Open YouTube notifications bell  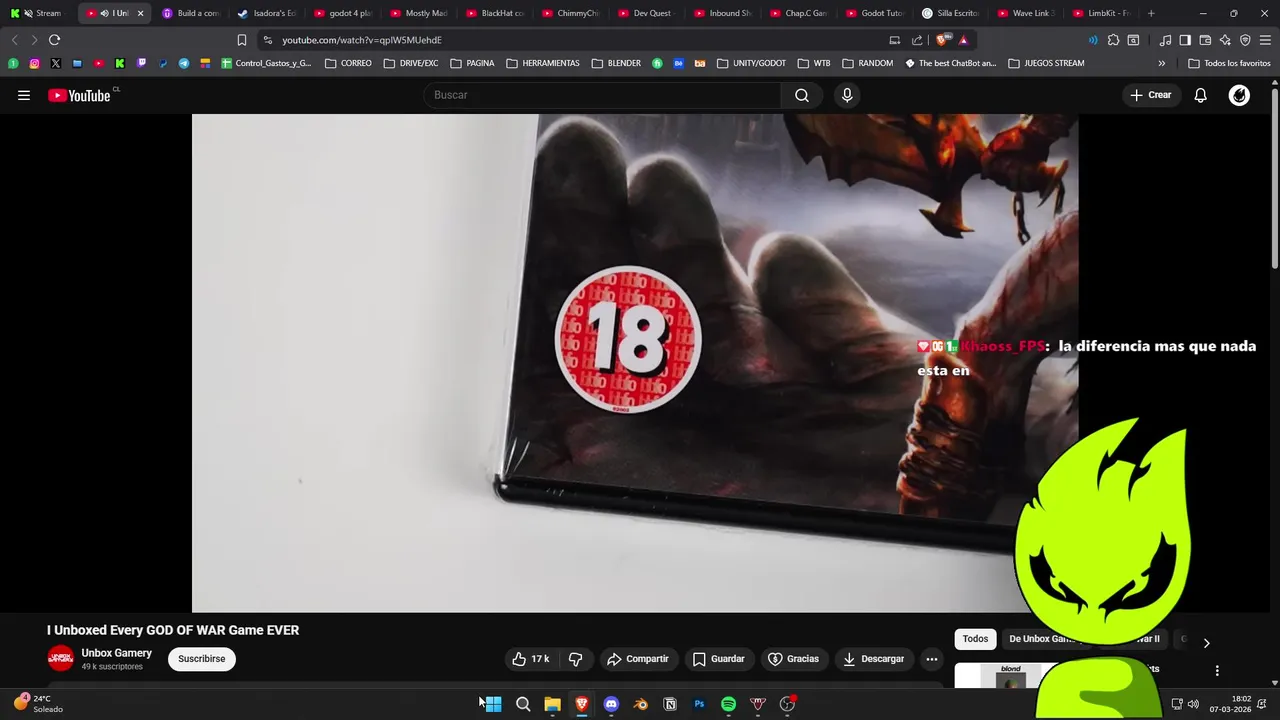point(1200,95)
